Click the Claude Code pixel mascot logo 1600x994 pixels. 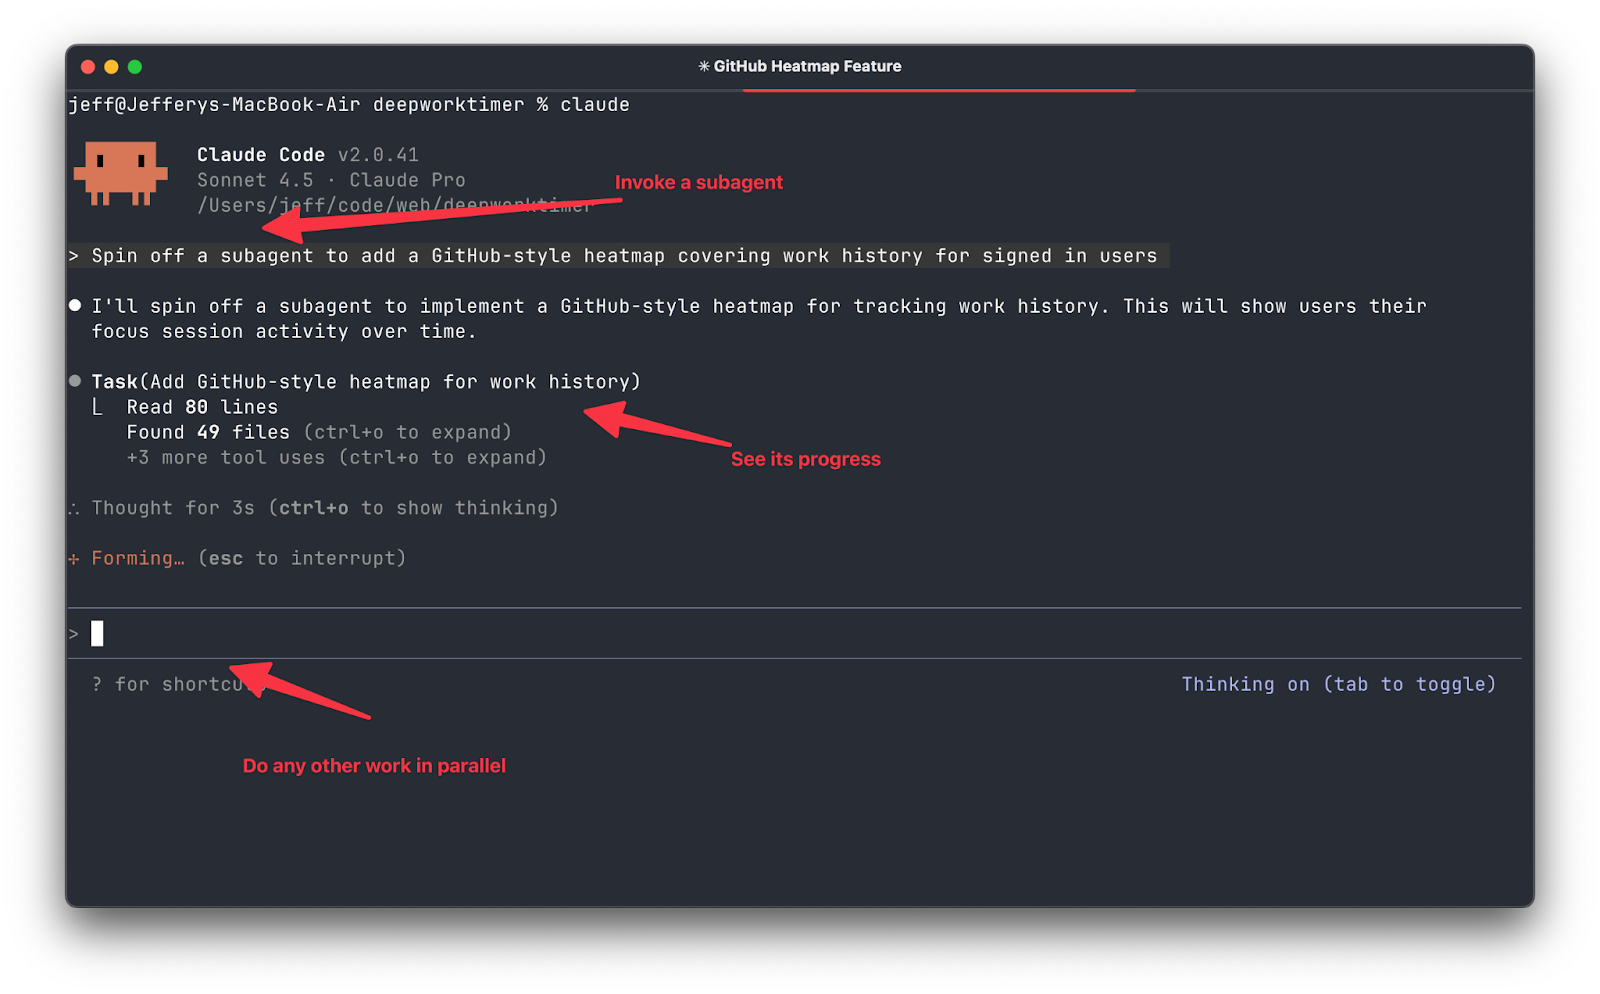pyautogui.click(x=121, y=173)
